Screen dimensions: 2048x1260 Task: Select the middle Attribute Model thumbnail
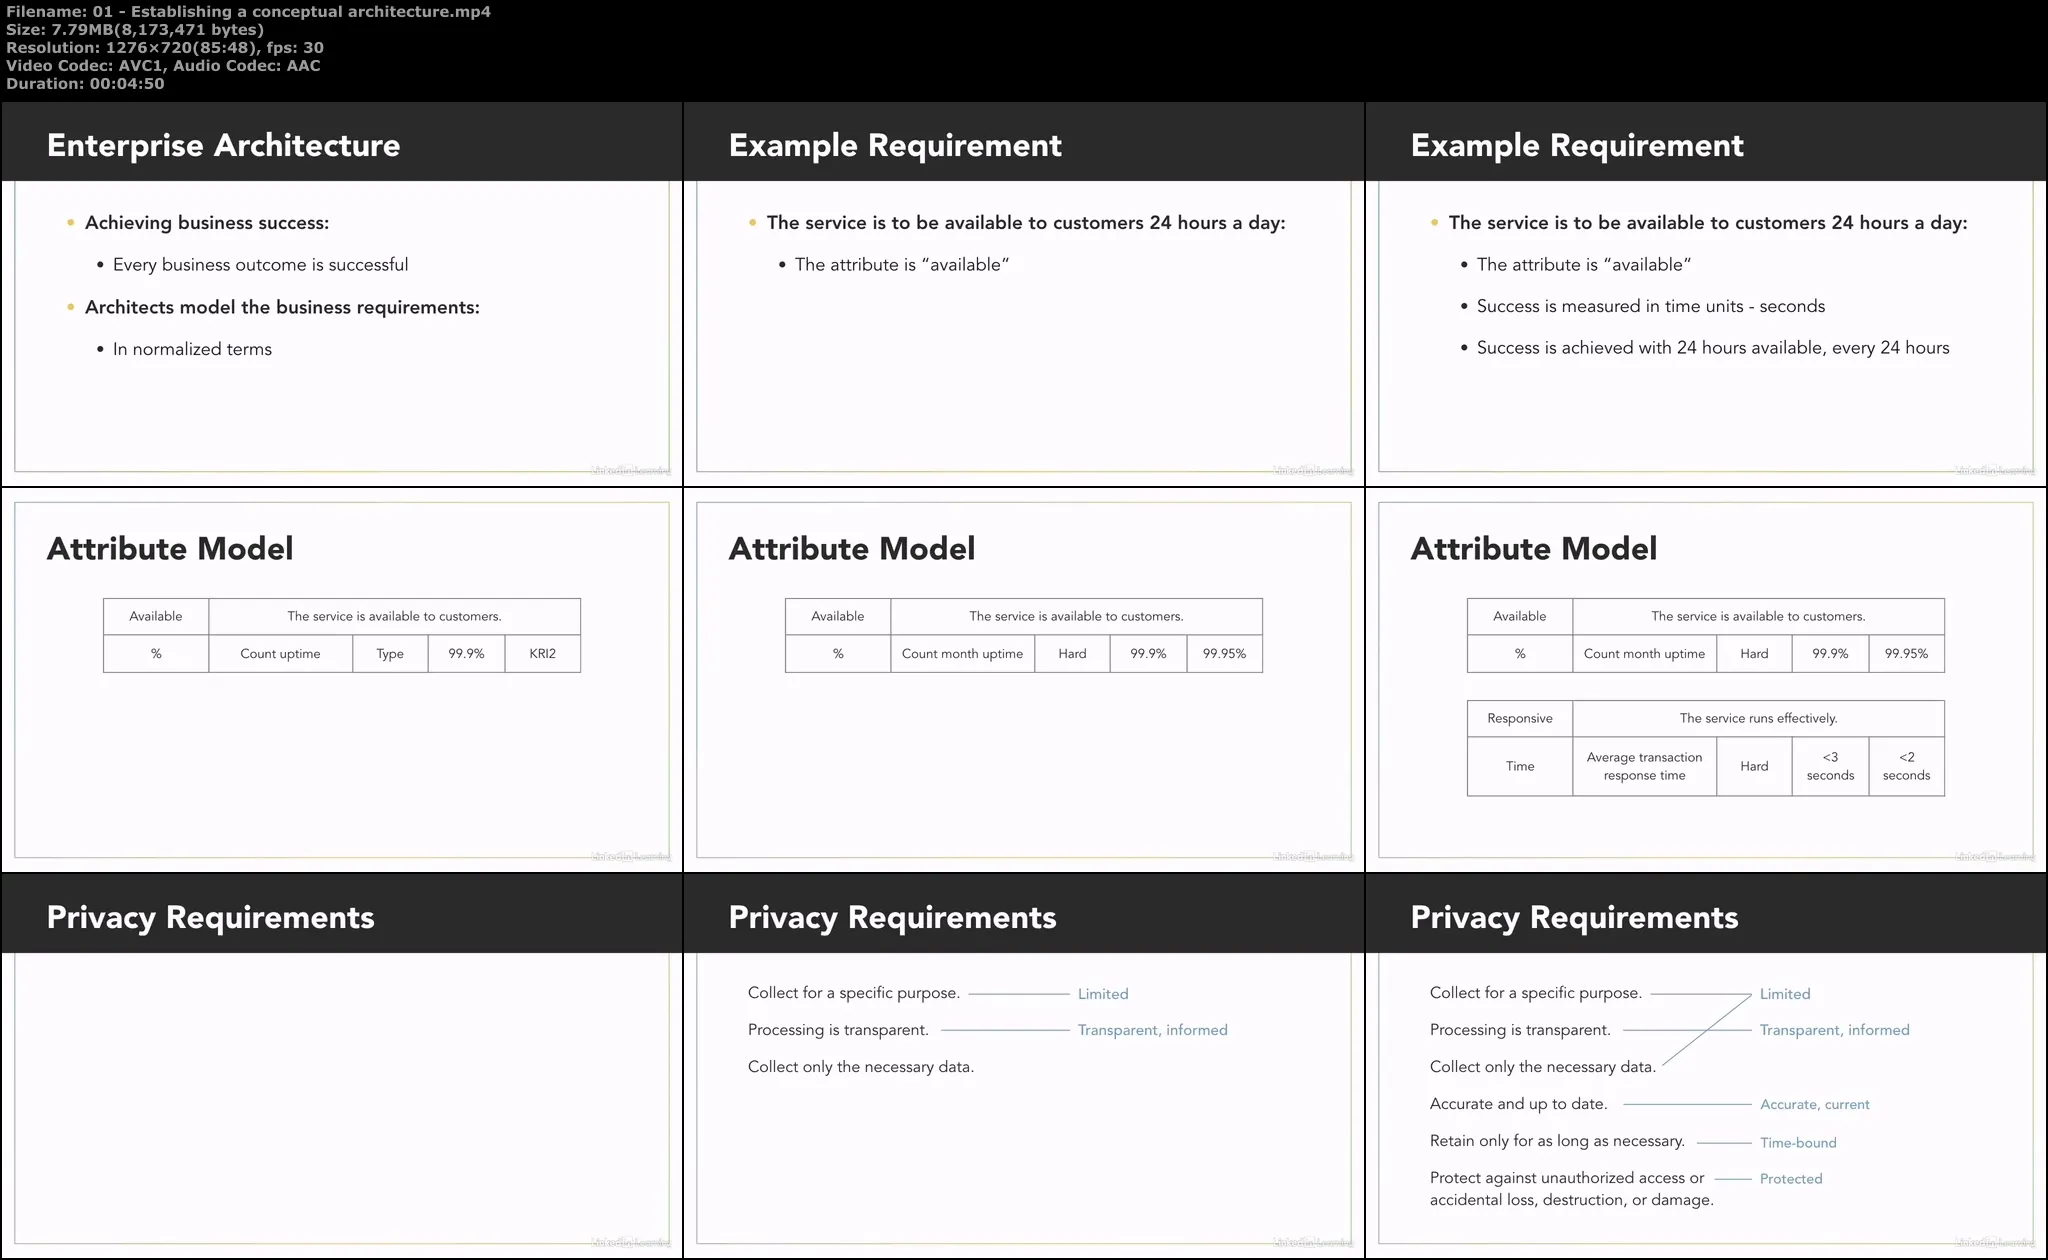(1022, 680)
